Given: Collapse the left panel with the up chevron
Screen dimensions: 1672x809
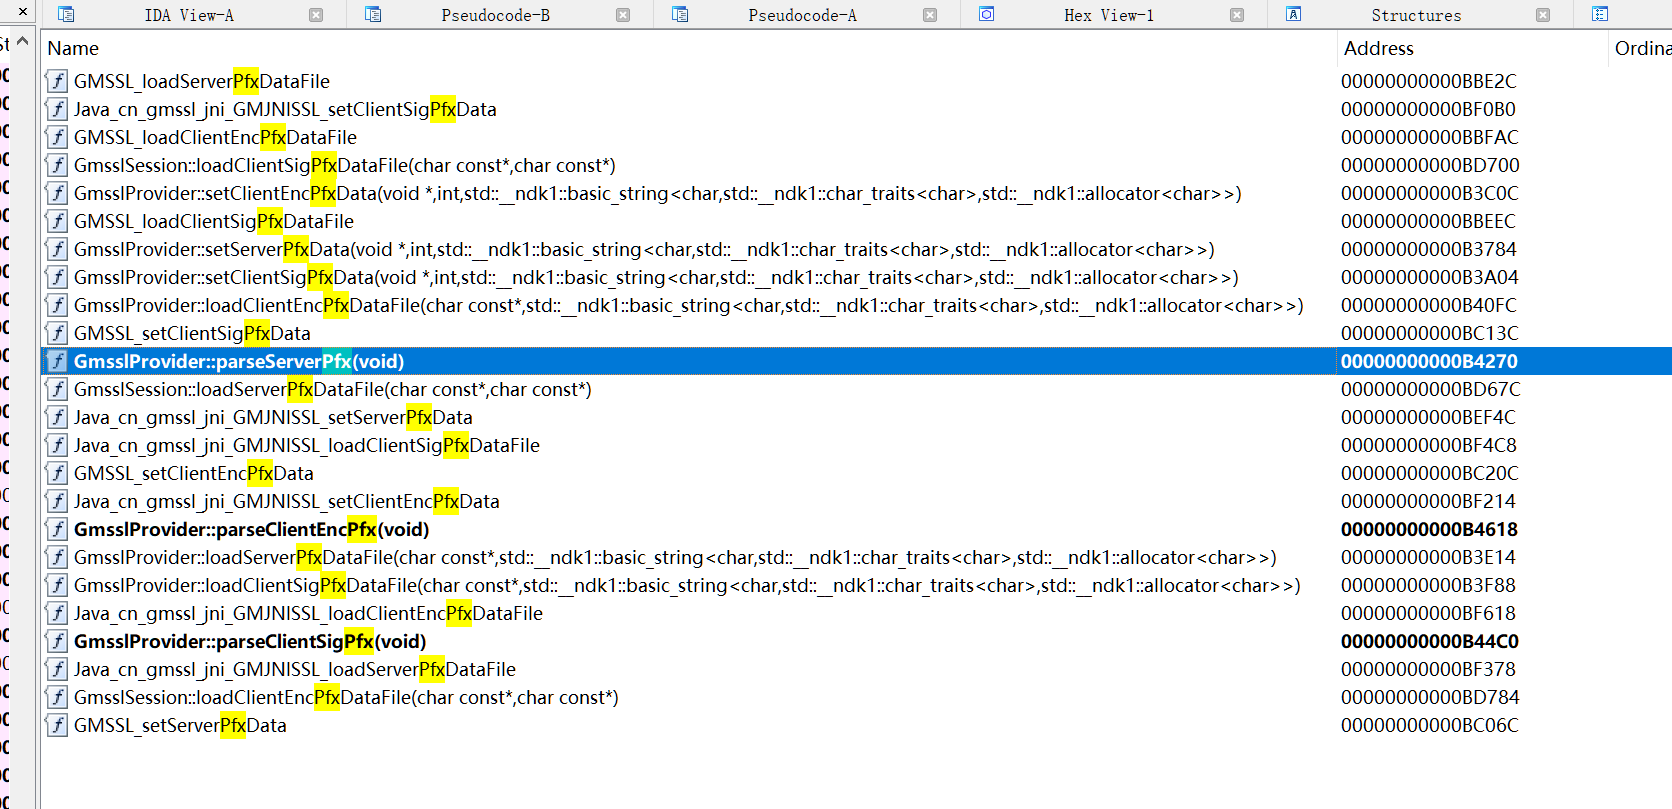Looking at the screenshot, I should [22, 42].
